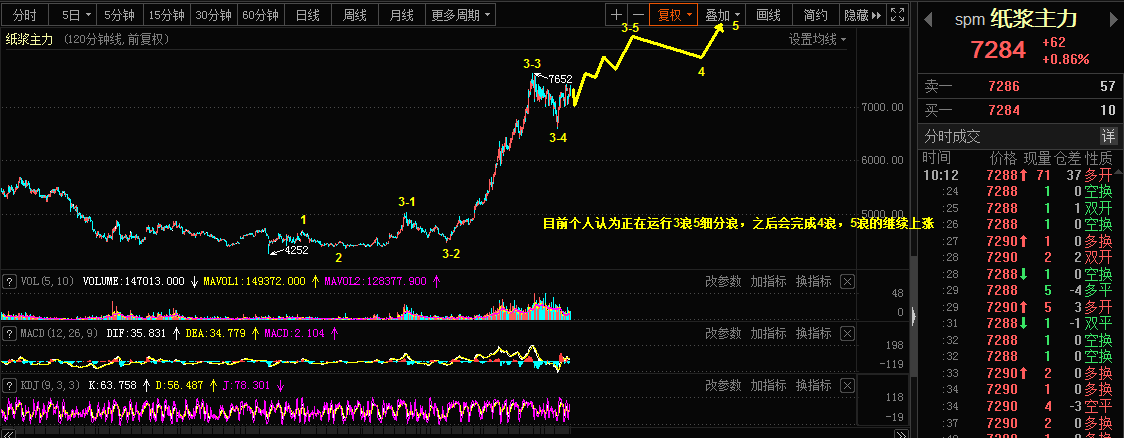Switch to 60分钟 period
Image resolution: width=1124 pixels, height=438 pixels.
260,14
